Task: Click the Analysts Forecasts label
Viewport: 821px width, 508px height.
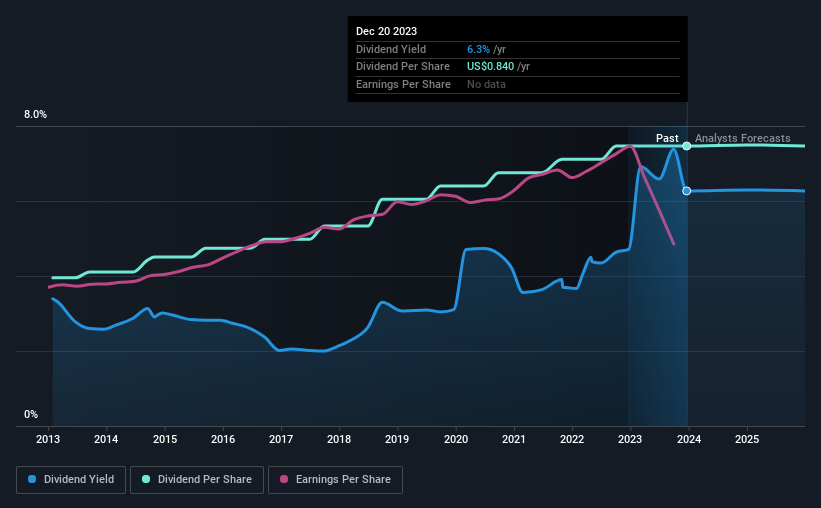Action: [x=742, y=138]
